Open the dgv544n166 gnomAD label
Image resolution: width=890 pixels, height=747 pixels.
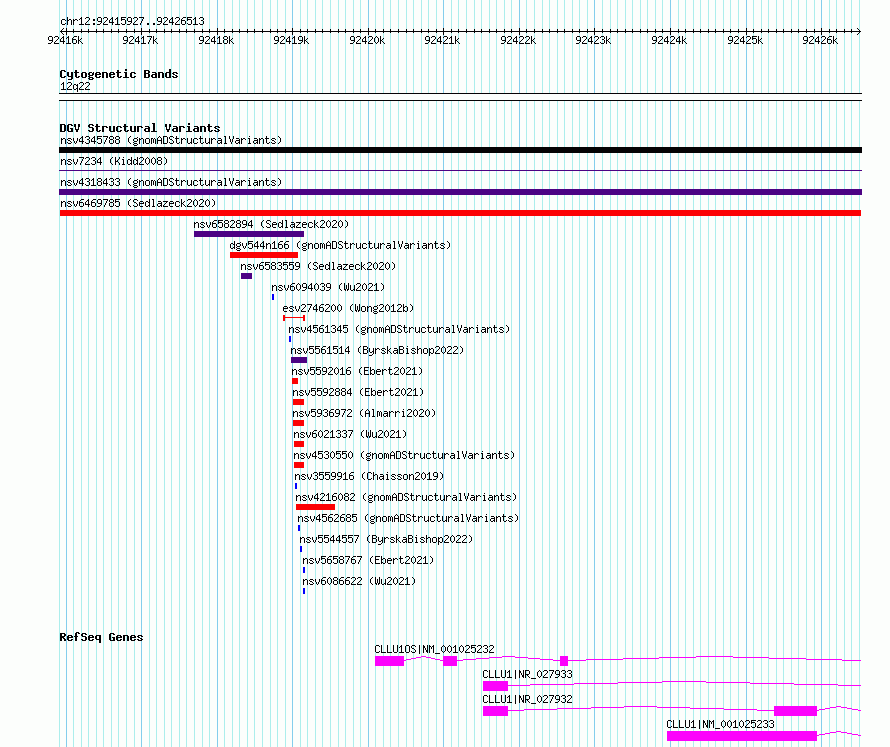[340, 245]
